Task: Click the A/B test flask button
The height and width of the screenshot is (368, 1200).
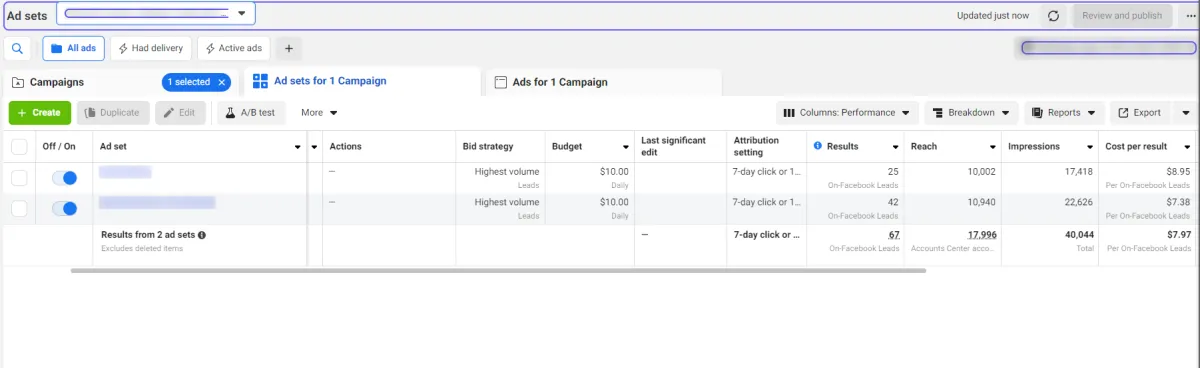Action: tap(250, 113)
